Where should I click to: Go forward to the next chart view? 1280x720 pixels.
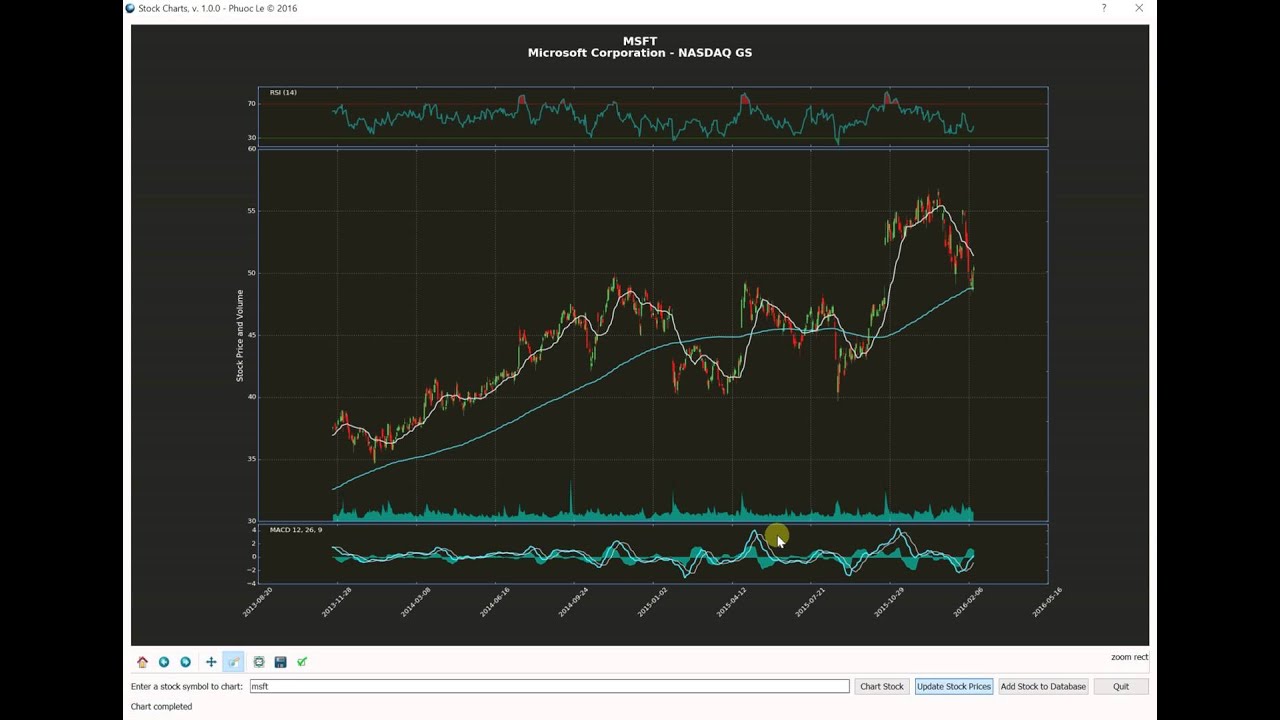click(185, 662)
